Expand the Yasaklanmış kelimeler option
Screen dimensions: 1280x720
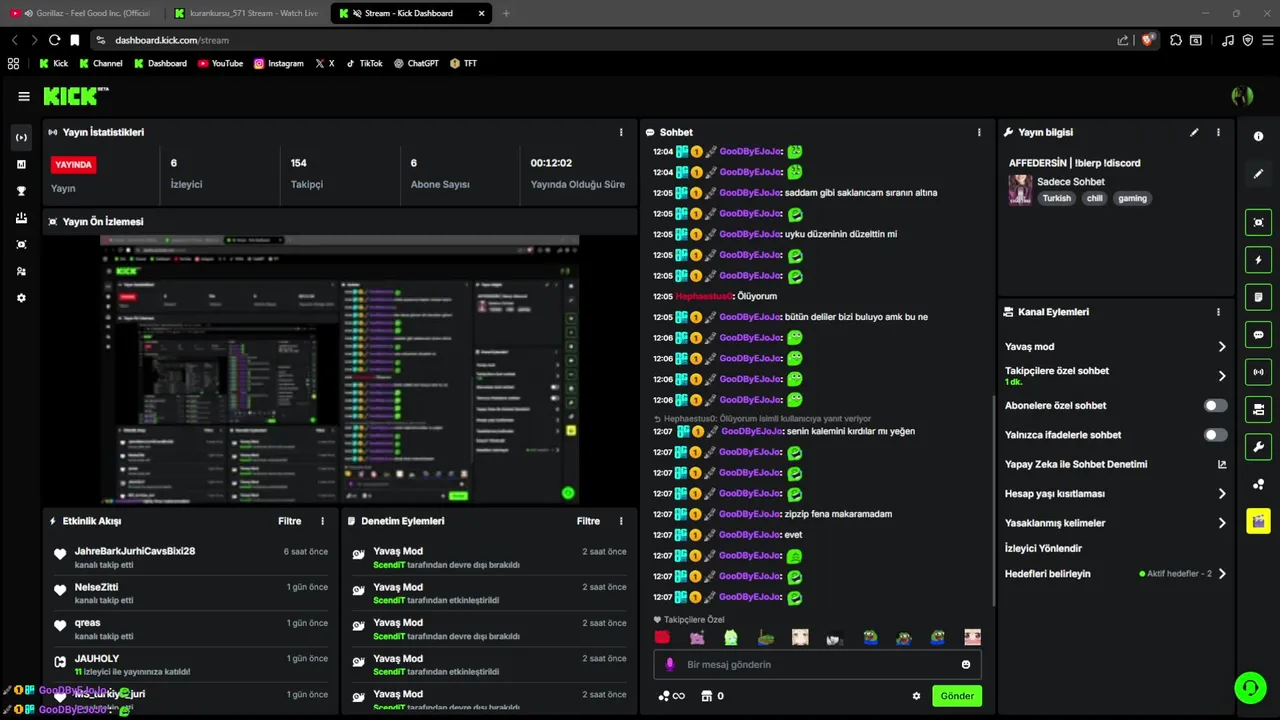tap(1116, 523)
